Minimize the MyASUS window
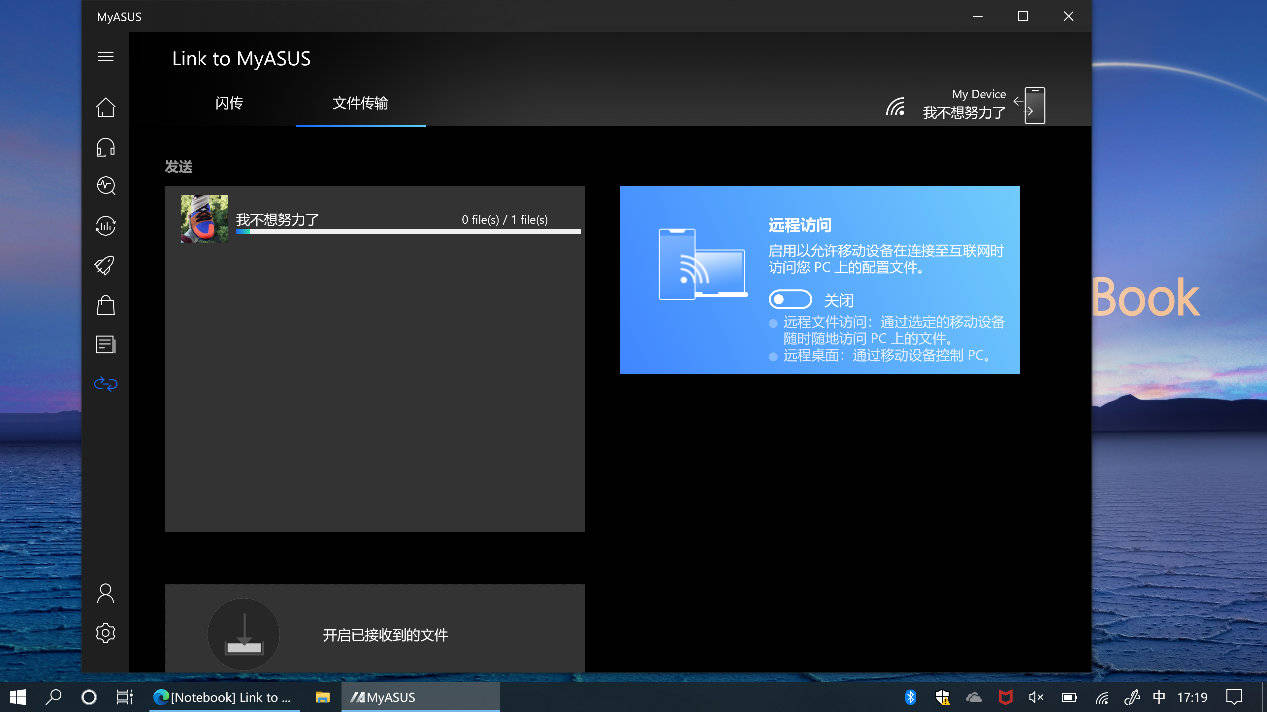The height and width of the screenshot is (712, 1267). (x=977, y=16)
